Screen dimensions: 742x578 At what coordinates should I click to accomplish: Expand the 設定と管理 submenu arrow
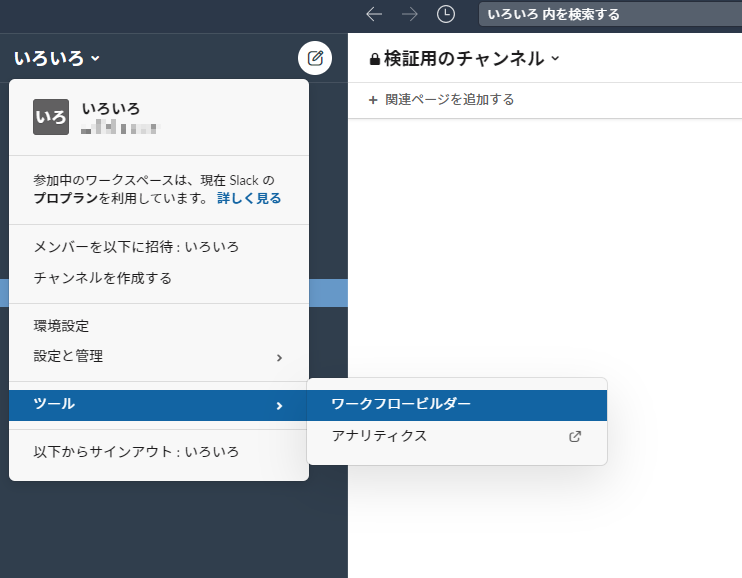pyautogui.click(x=279, y=358)
